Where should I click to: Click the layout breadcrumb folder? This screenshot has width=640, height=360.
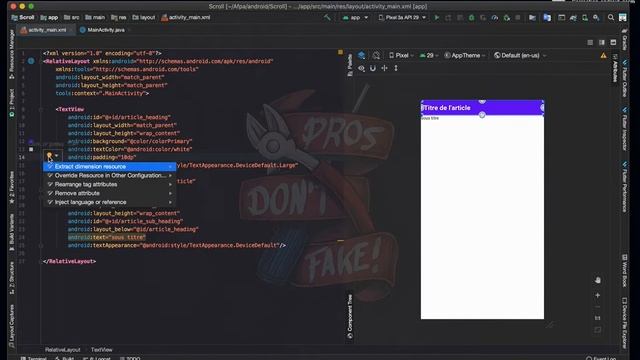point(144,18)
